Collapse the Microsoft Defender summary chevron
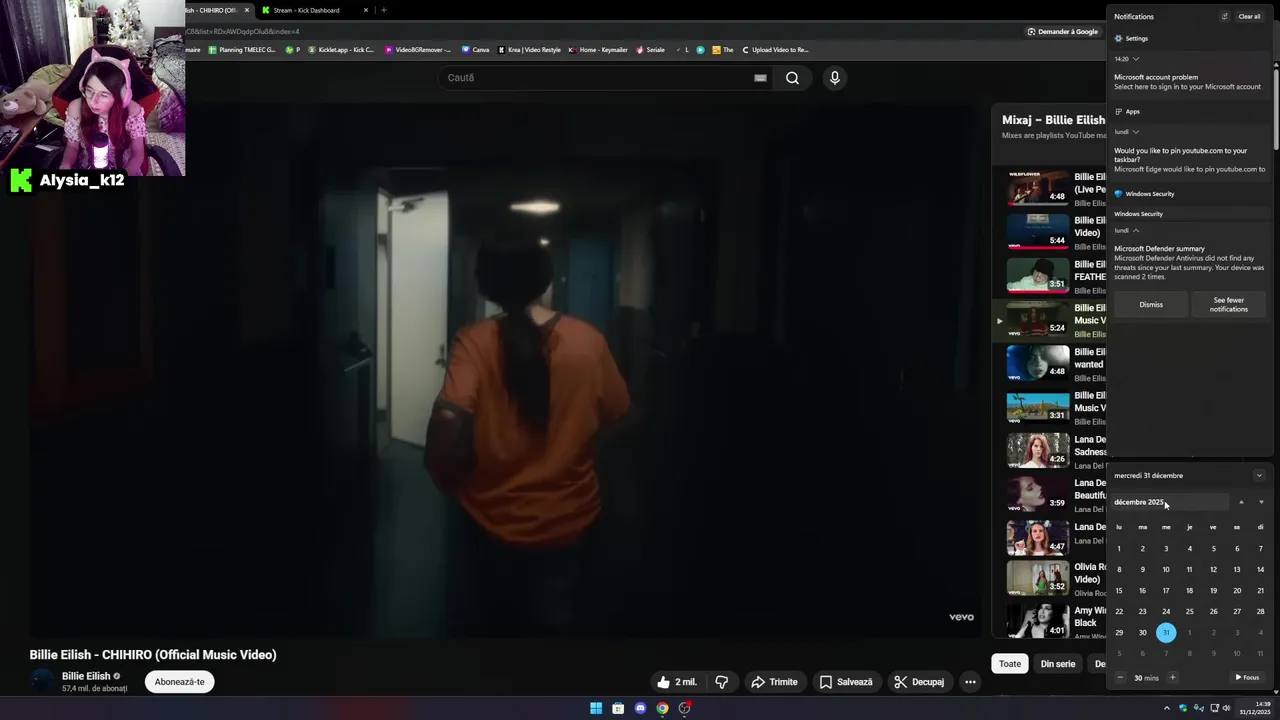Image resolution: width=1280 pixels, height=720 pixels. coord(1136,230)
